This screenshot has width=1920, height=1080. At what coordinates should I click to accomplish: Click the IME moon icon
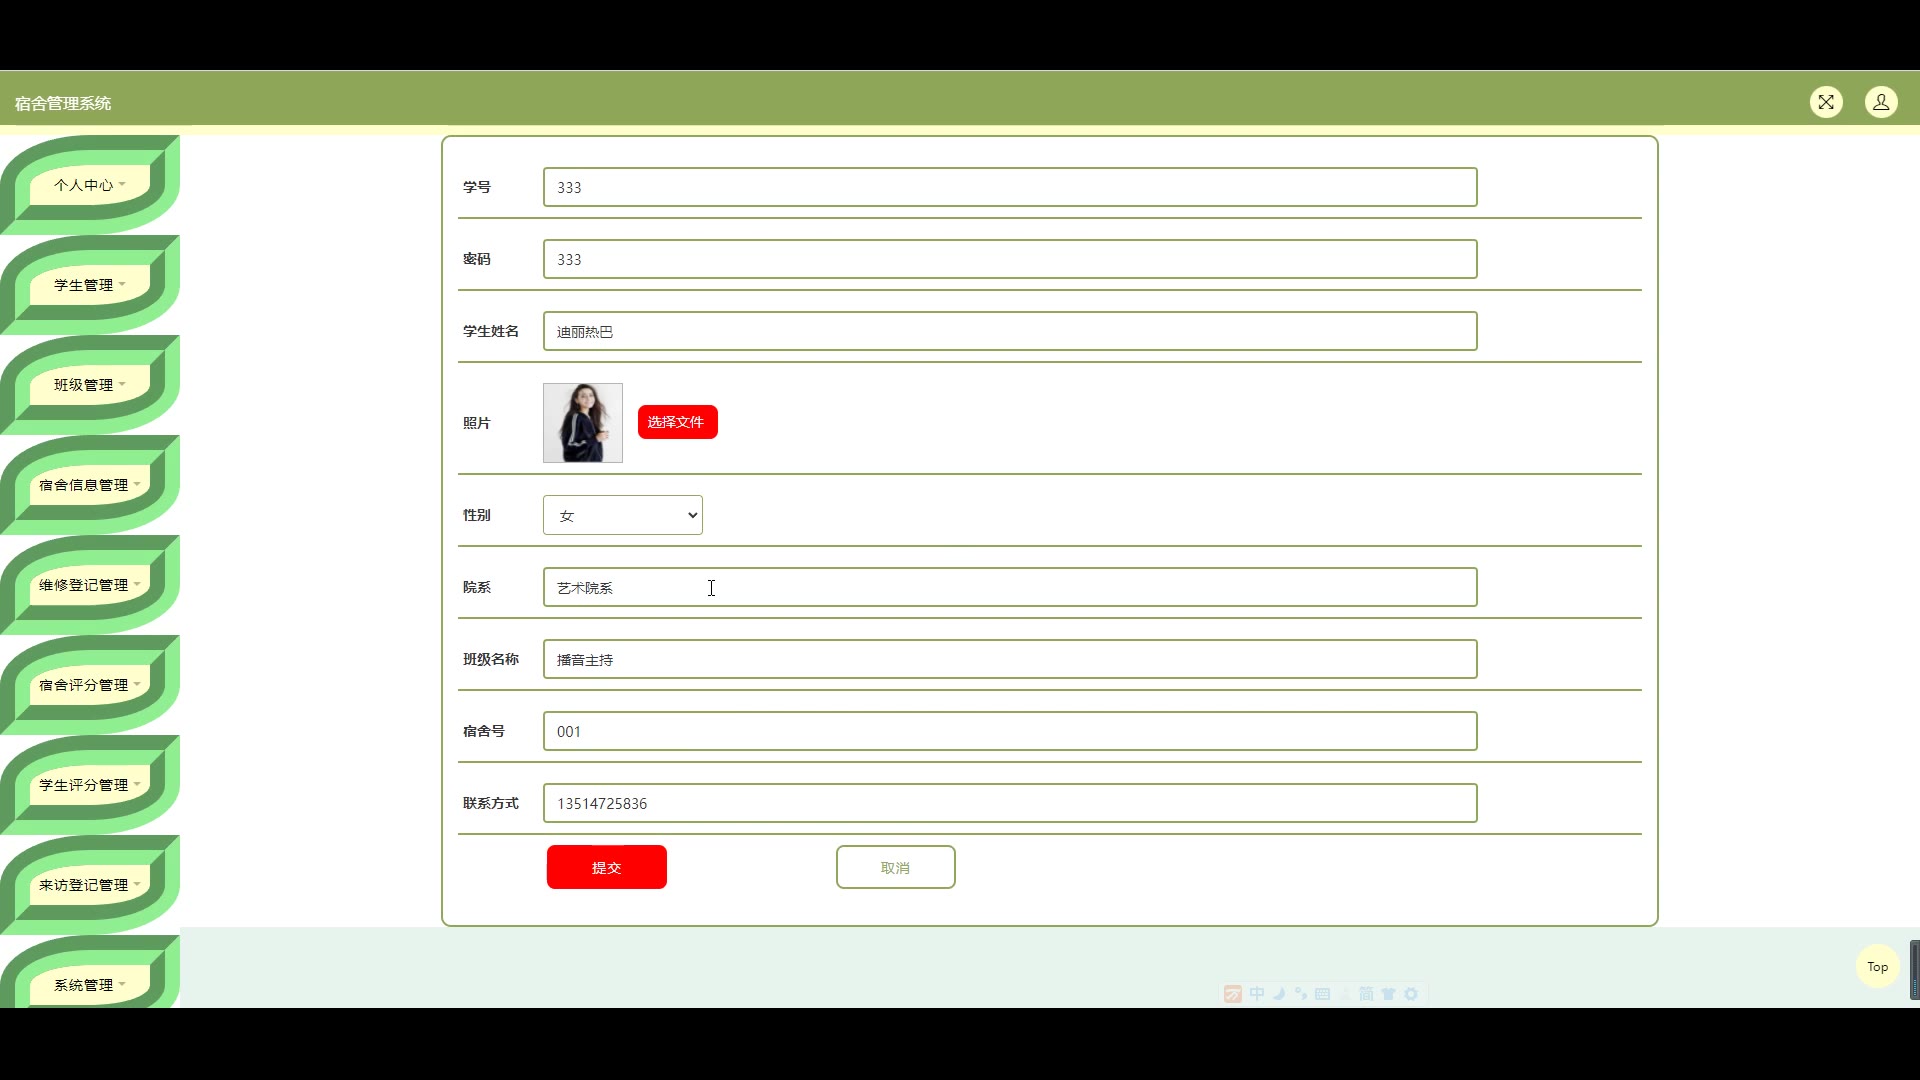(x=1279, y=994)
